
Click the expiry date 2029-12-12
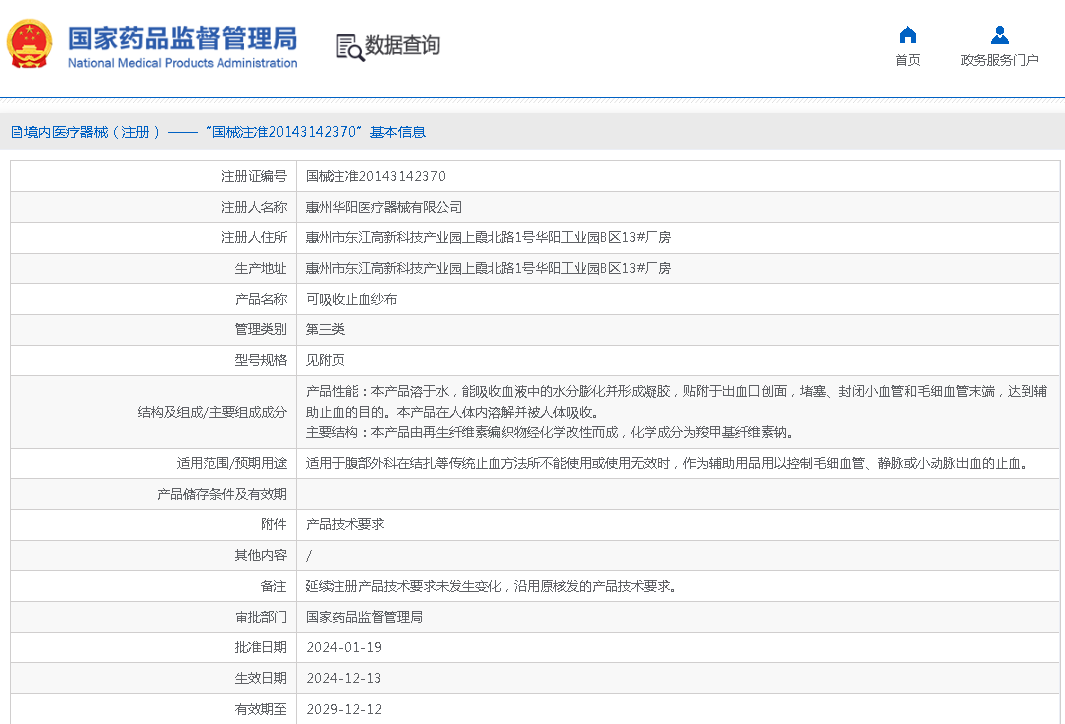(x=344, y=709)
